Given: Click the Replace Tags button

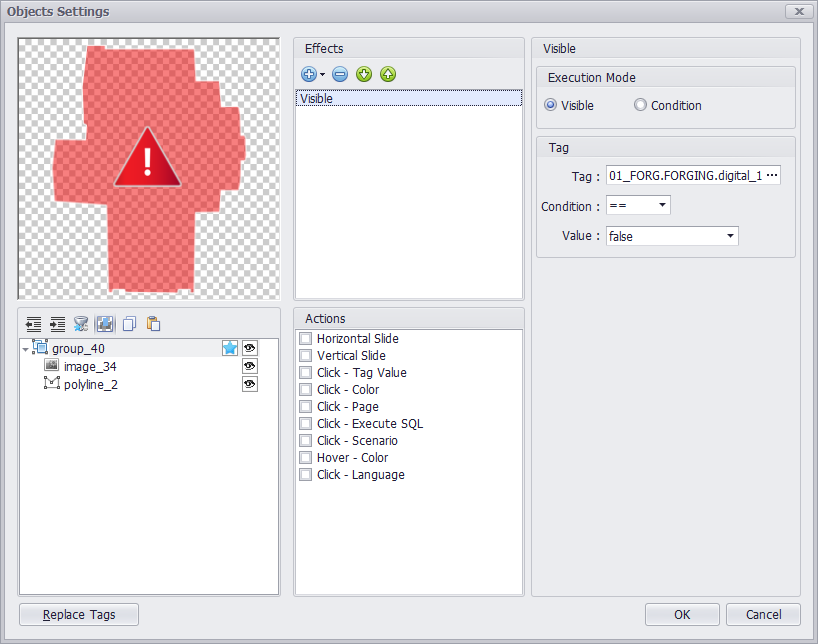Looking at the screenshot, I should tap(79, 614).
